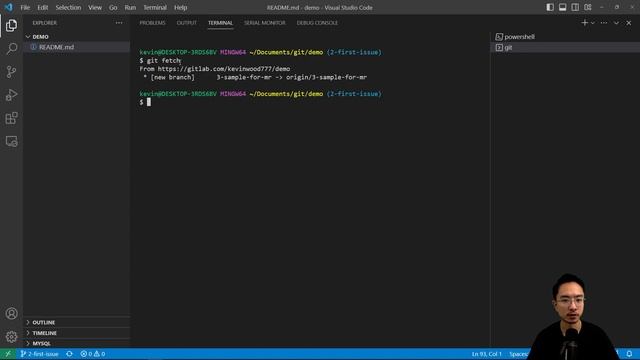The width and height of the screenshot is (640, 360).
Task: Open the View menu
Action: click(95, 7)
